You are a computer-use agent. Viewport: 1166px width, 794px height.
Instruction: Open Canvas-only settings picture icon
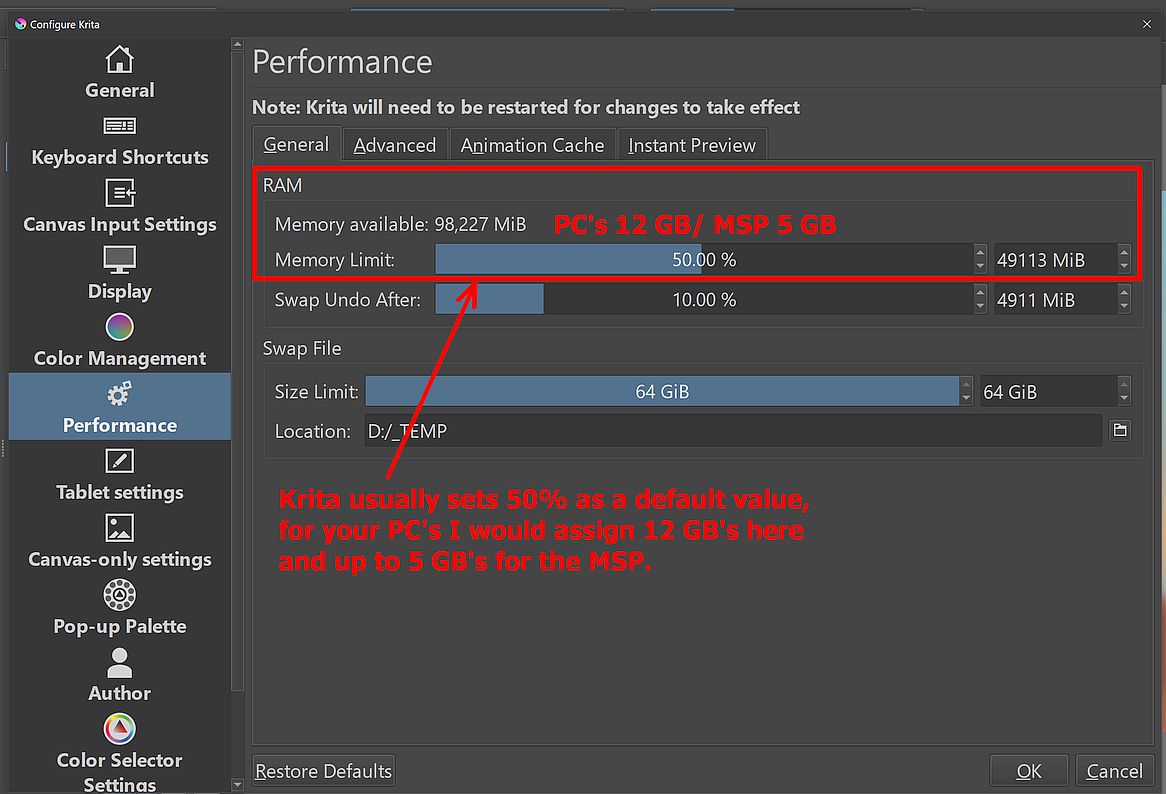click(x=119, y=528)
